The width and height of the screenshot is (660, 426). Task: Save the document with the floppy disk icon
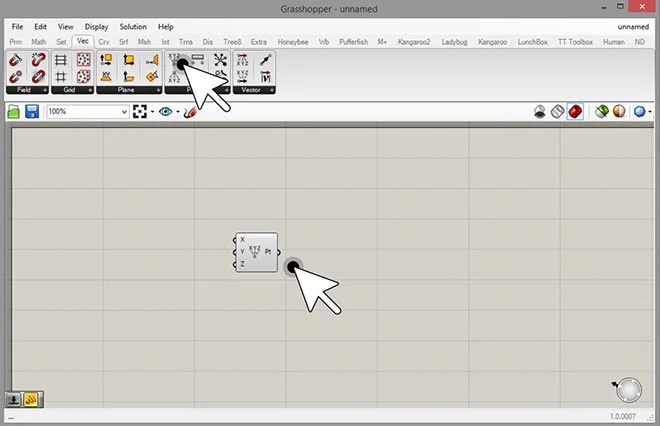(32, 112)
